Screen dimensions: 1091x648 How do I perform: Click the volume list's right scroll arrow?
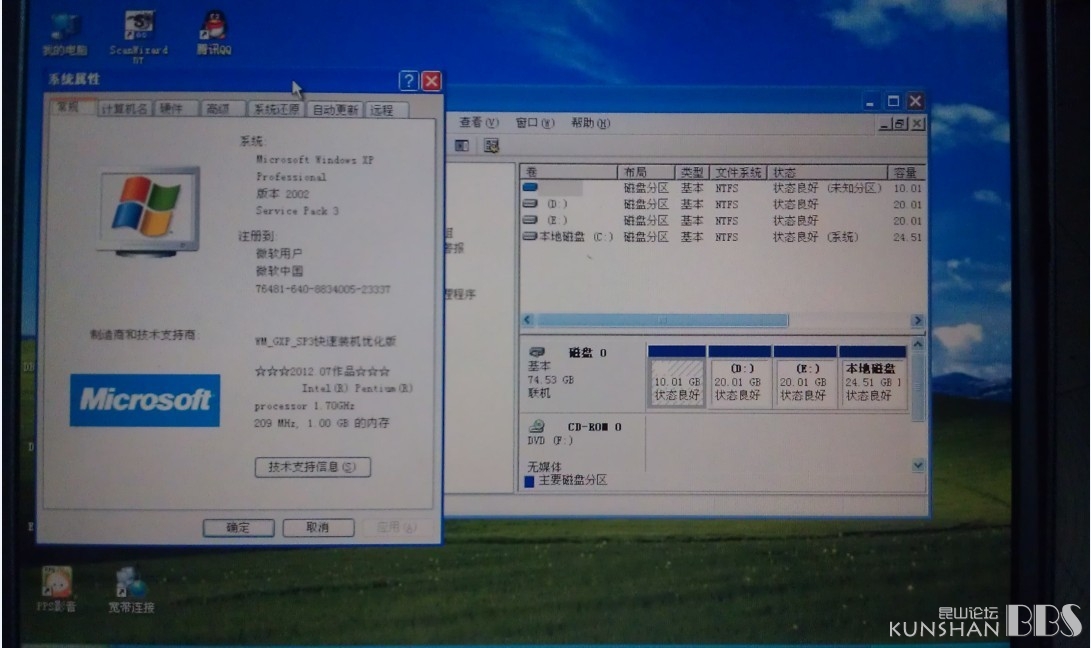pos(917,320)
